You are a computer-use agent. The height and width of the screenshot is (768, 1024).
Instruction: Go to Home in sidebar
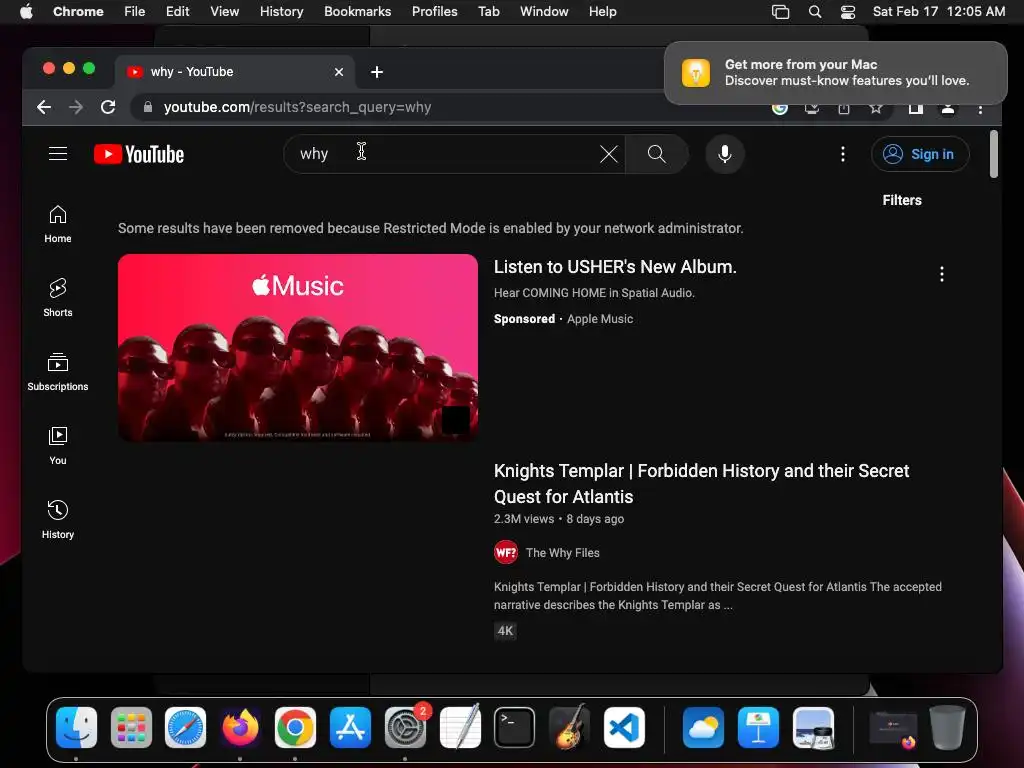(57, 224)
